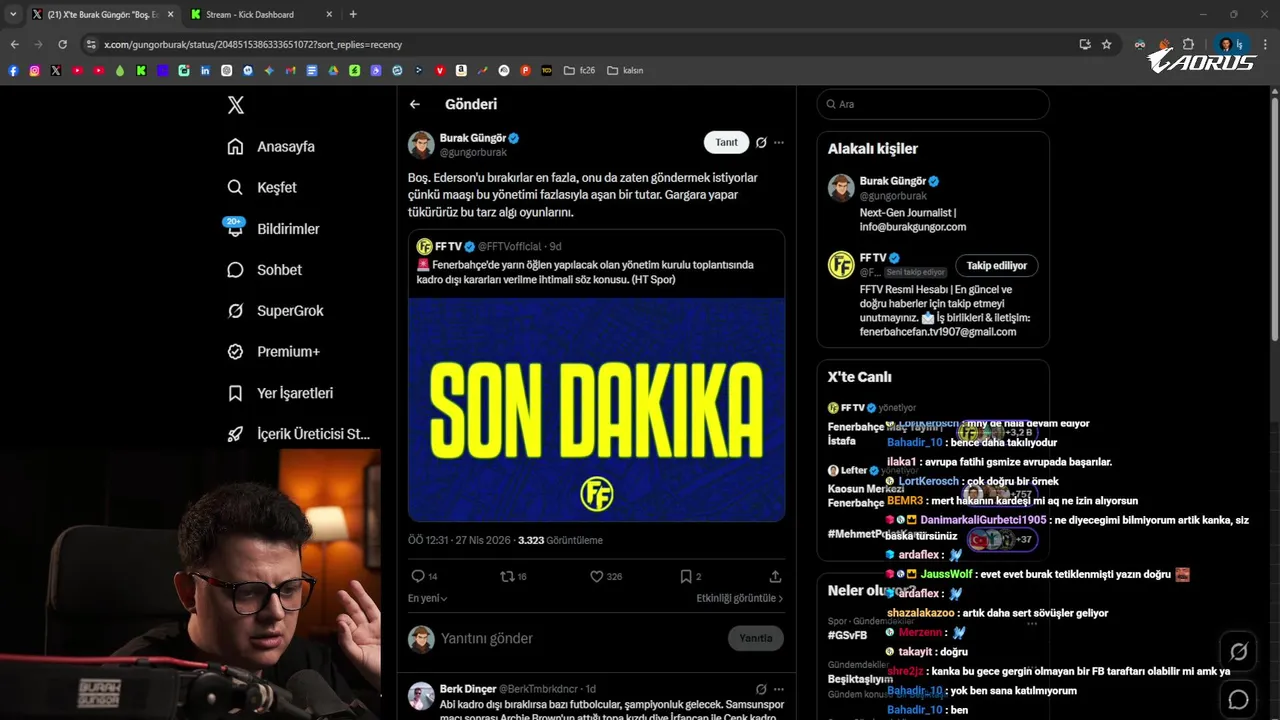Reload the page
The image size is (1280, 720).
coord(63,44)
